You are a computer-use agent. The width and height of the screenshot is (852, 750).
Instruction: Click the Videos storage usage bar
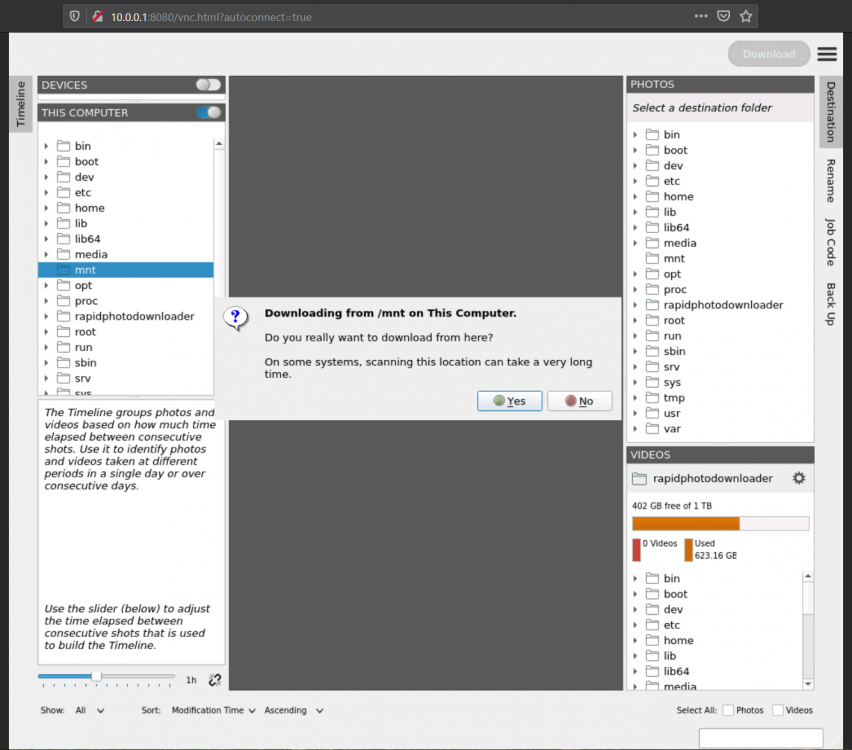click(721, 523)
